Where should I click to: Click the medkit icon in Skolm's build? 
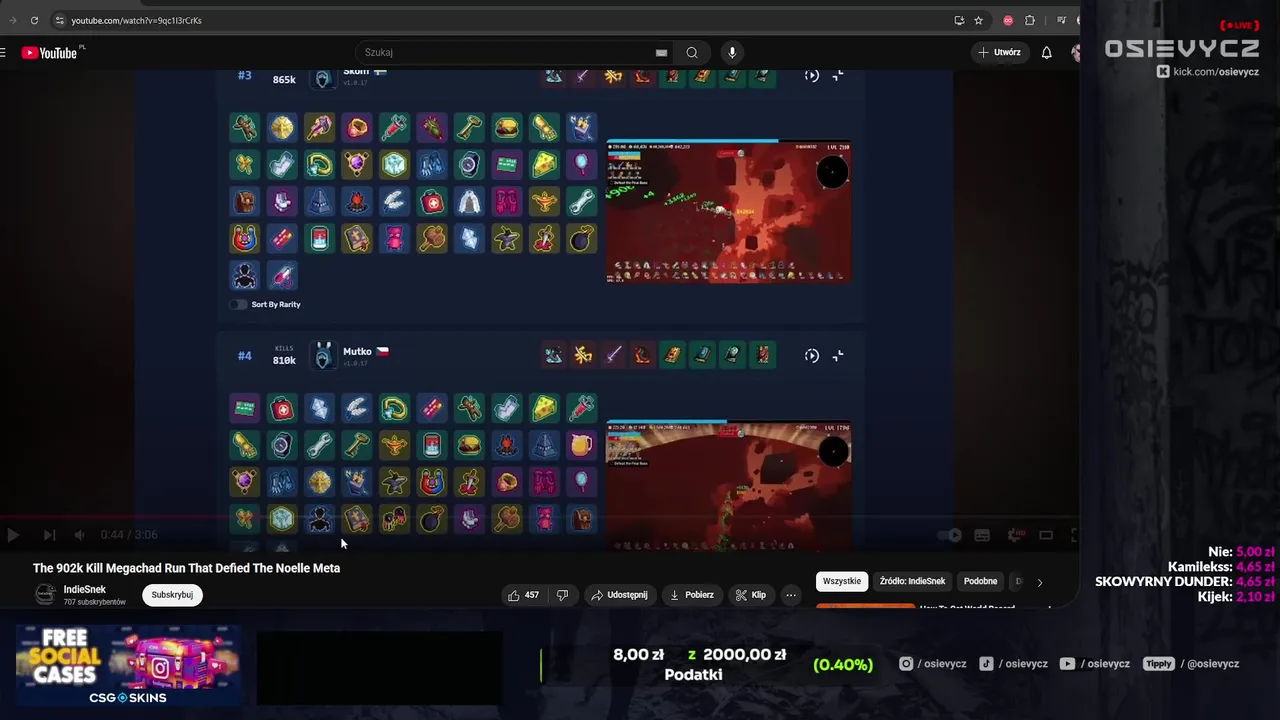pos(432,201)
